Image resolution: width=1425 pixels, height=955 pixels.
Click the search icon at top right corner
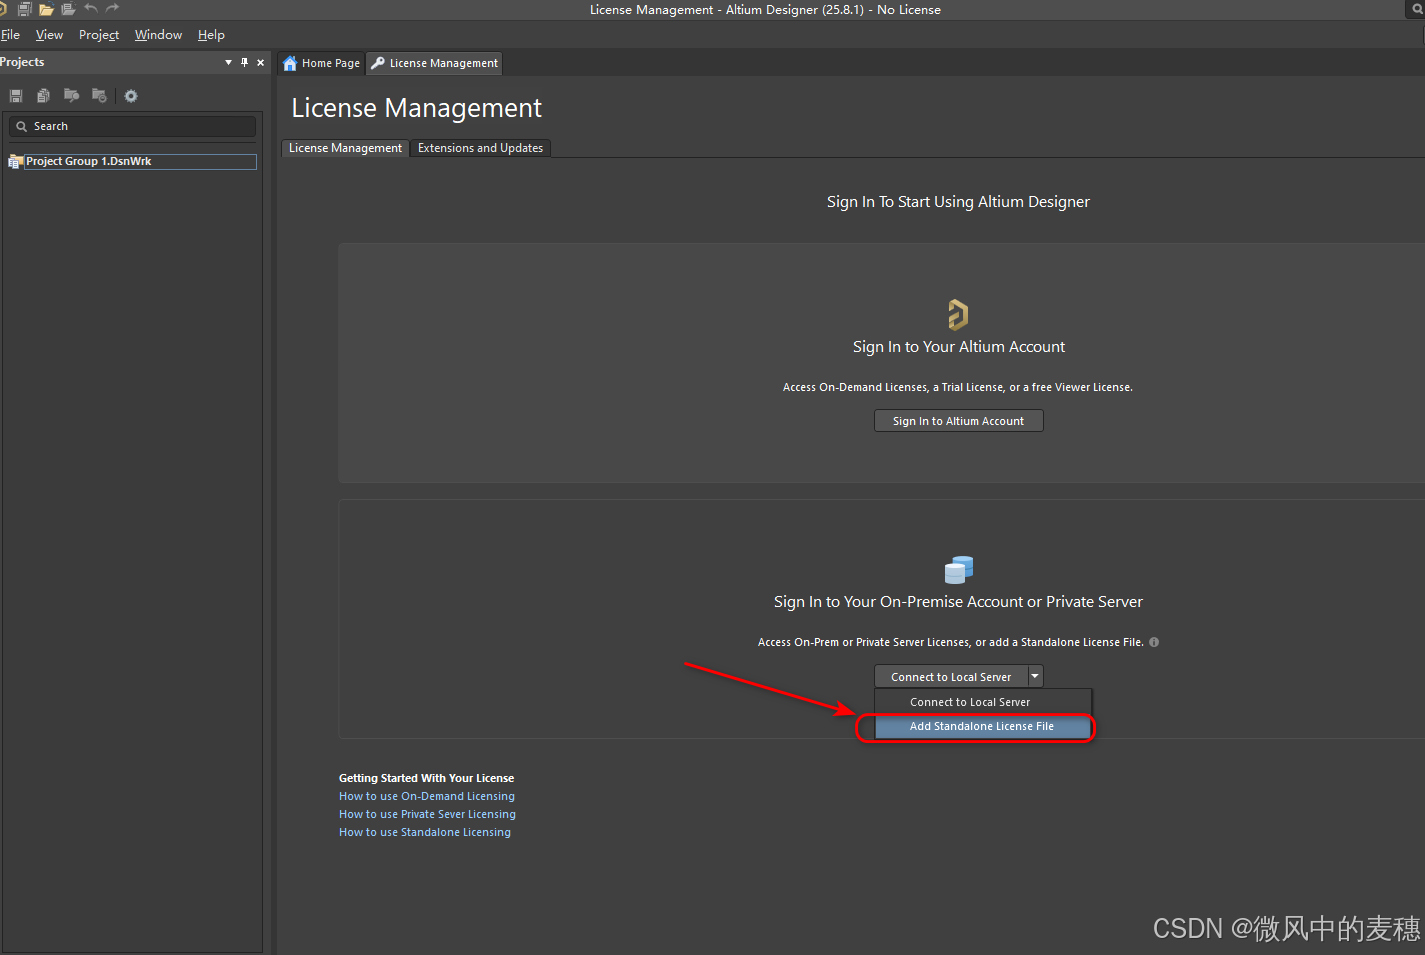click(1417, 9)
